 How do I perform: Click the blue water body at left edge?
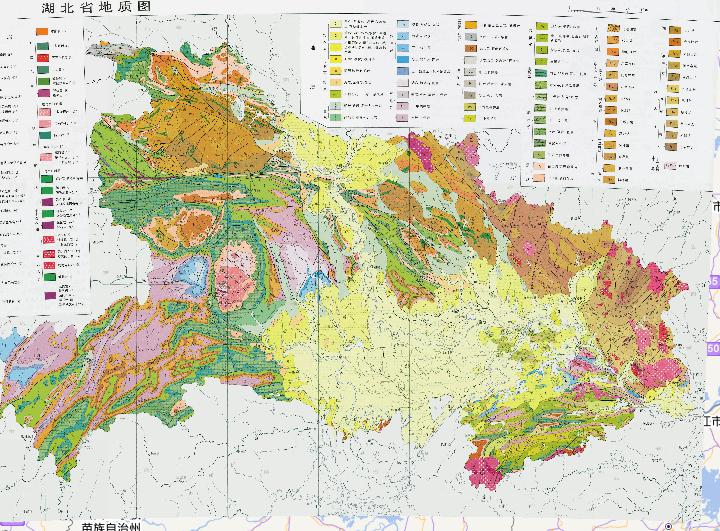[x=10, y=345]
